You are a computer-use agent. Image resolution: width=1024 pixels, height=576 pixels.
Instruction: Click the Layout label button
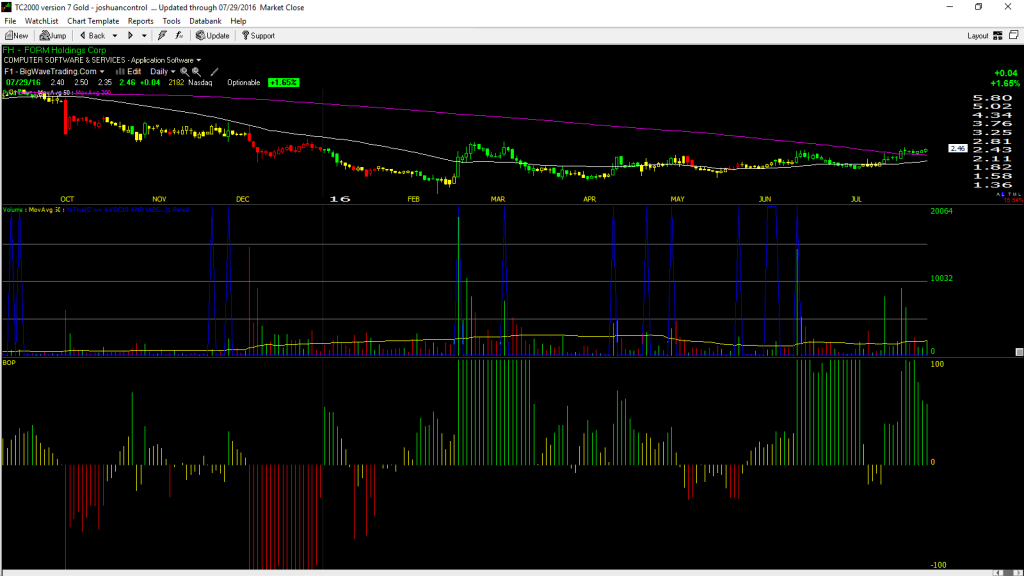[x=977, y=36]
